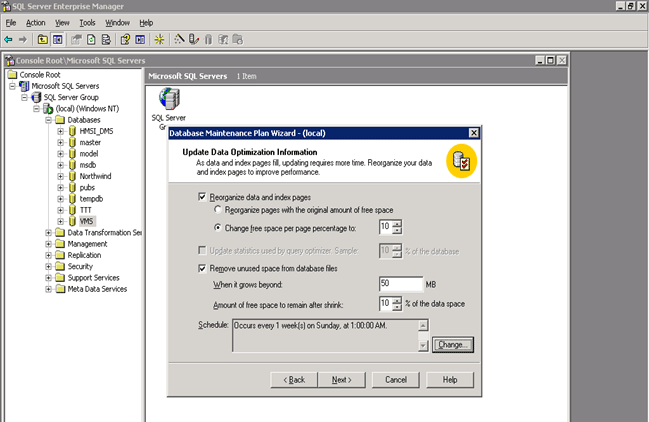This screenshot has width=649, height=422.
Task: Click the Management folder icon
Action: (60, 244)
